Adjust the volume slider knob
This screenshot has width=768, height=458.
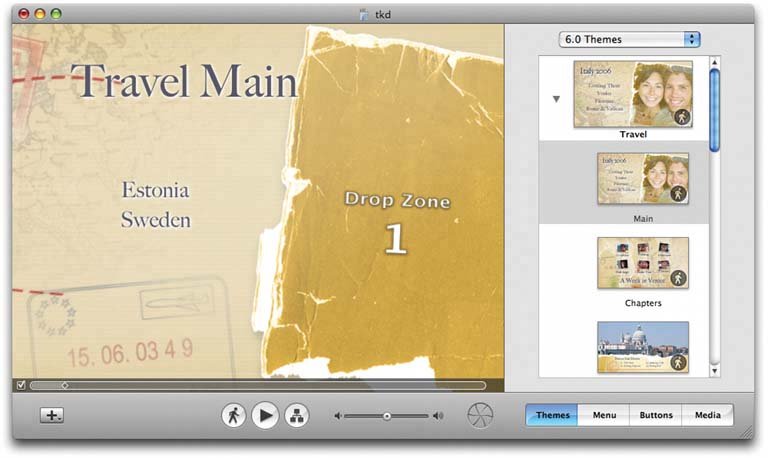(x=387, y=416)
